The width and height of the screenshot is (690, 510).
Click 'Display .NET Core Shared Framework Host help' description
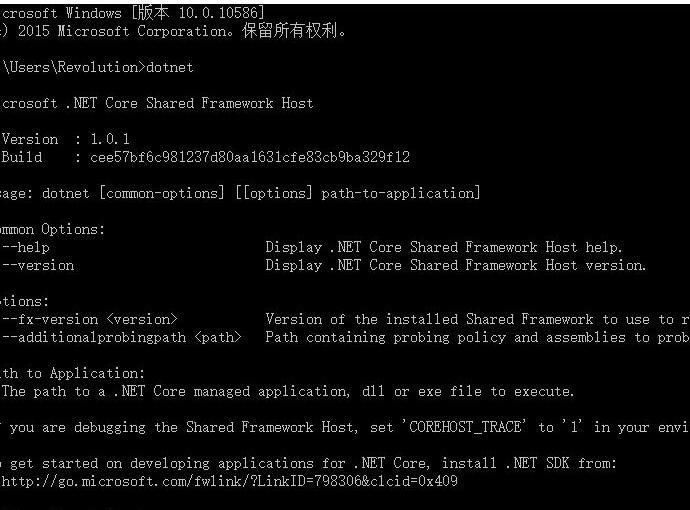pos(444,247)
